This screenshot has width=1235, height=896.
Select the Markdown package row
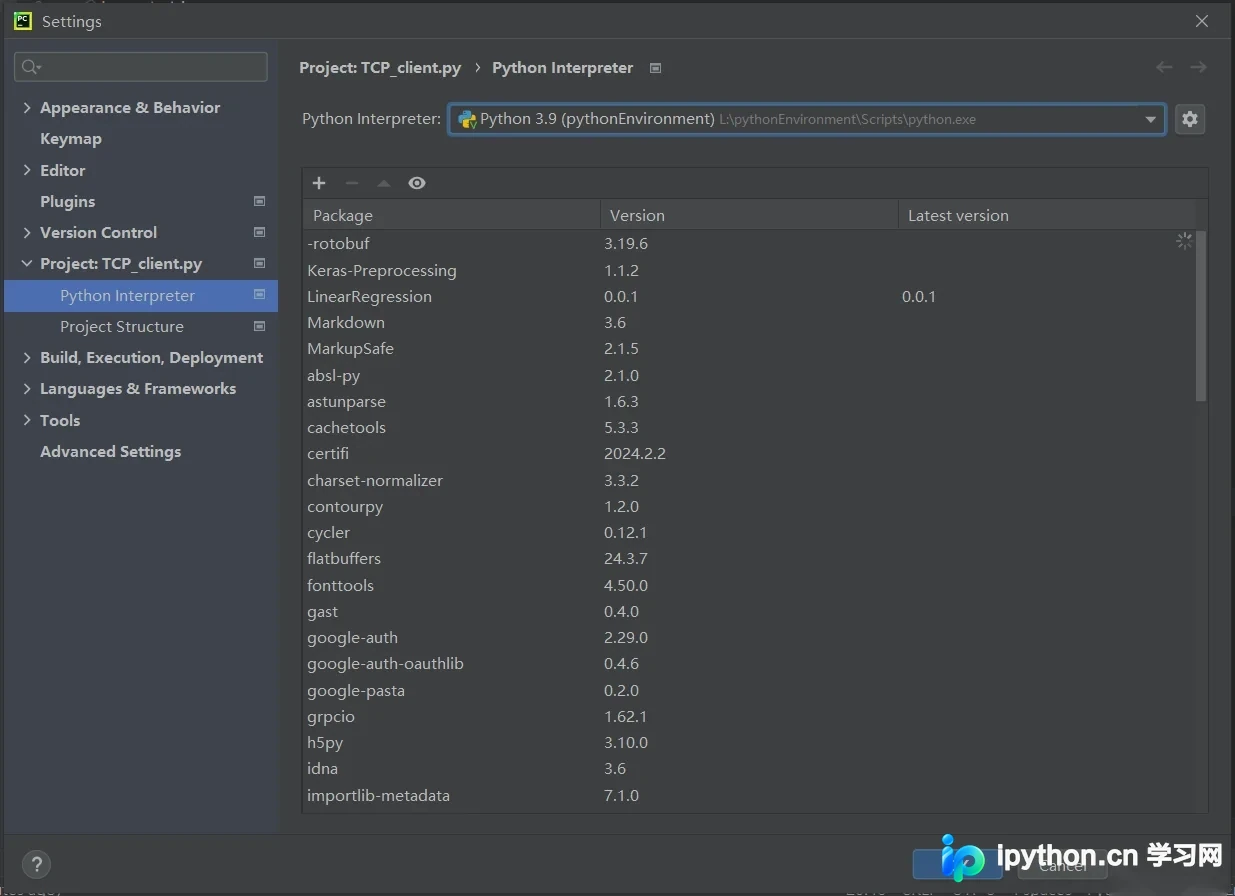[x=749, y=322]
